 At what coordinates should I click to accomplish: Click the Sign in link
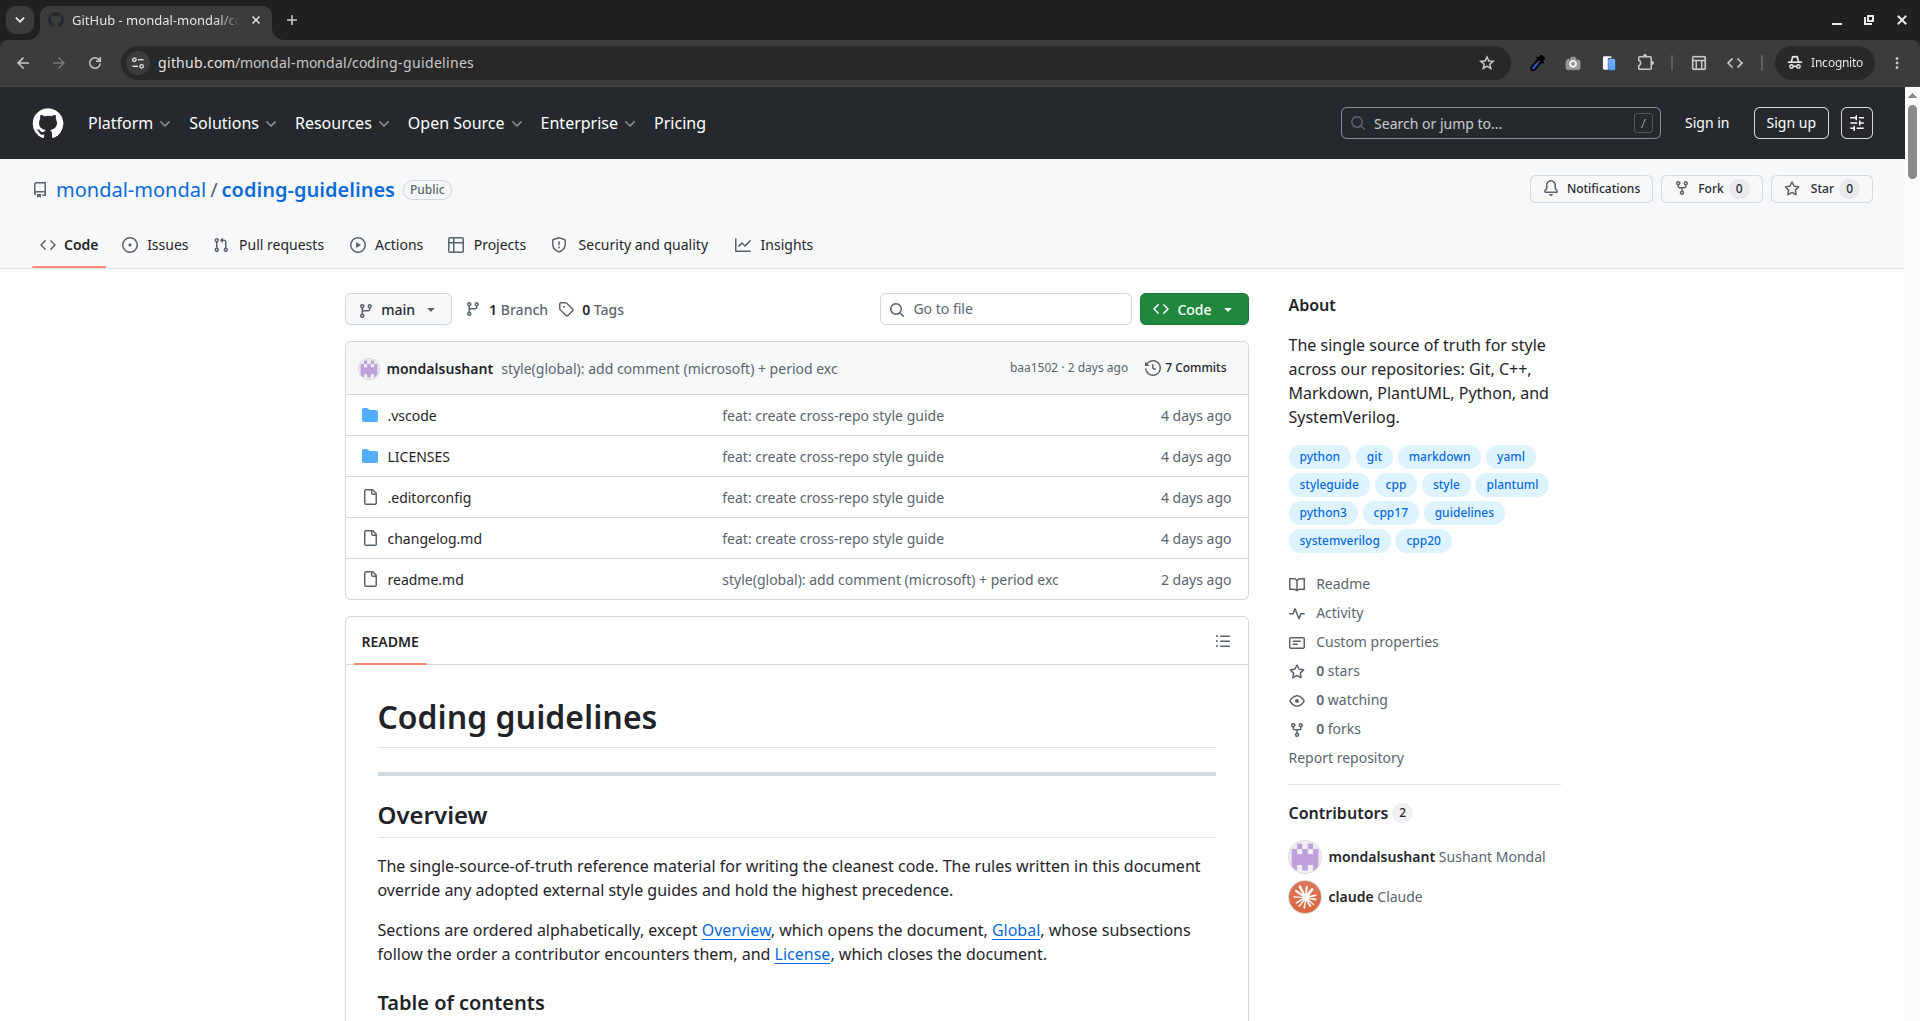click(x=1706, y=123)
